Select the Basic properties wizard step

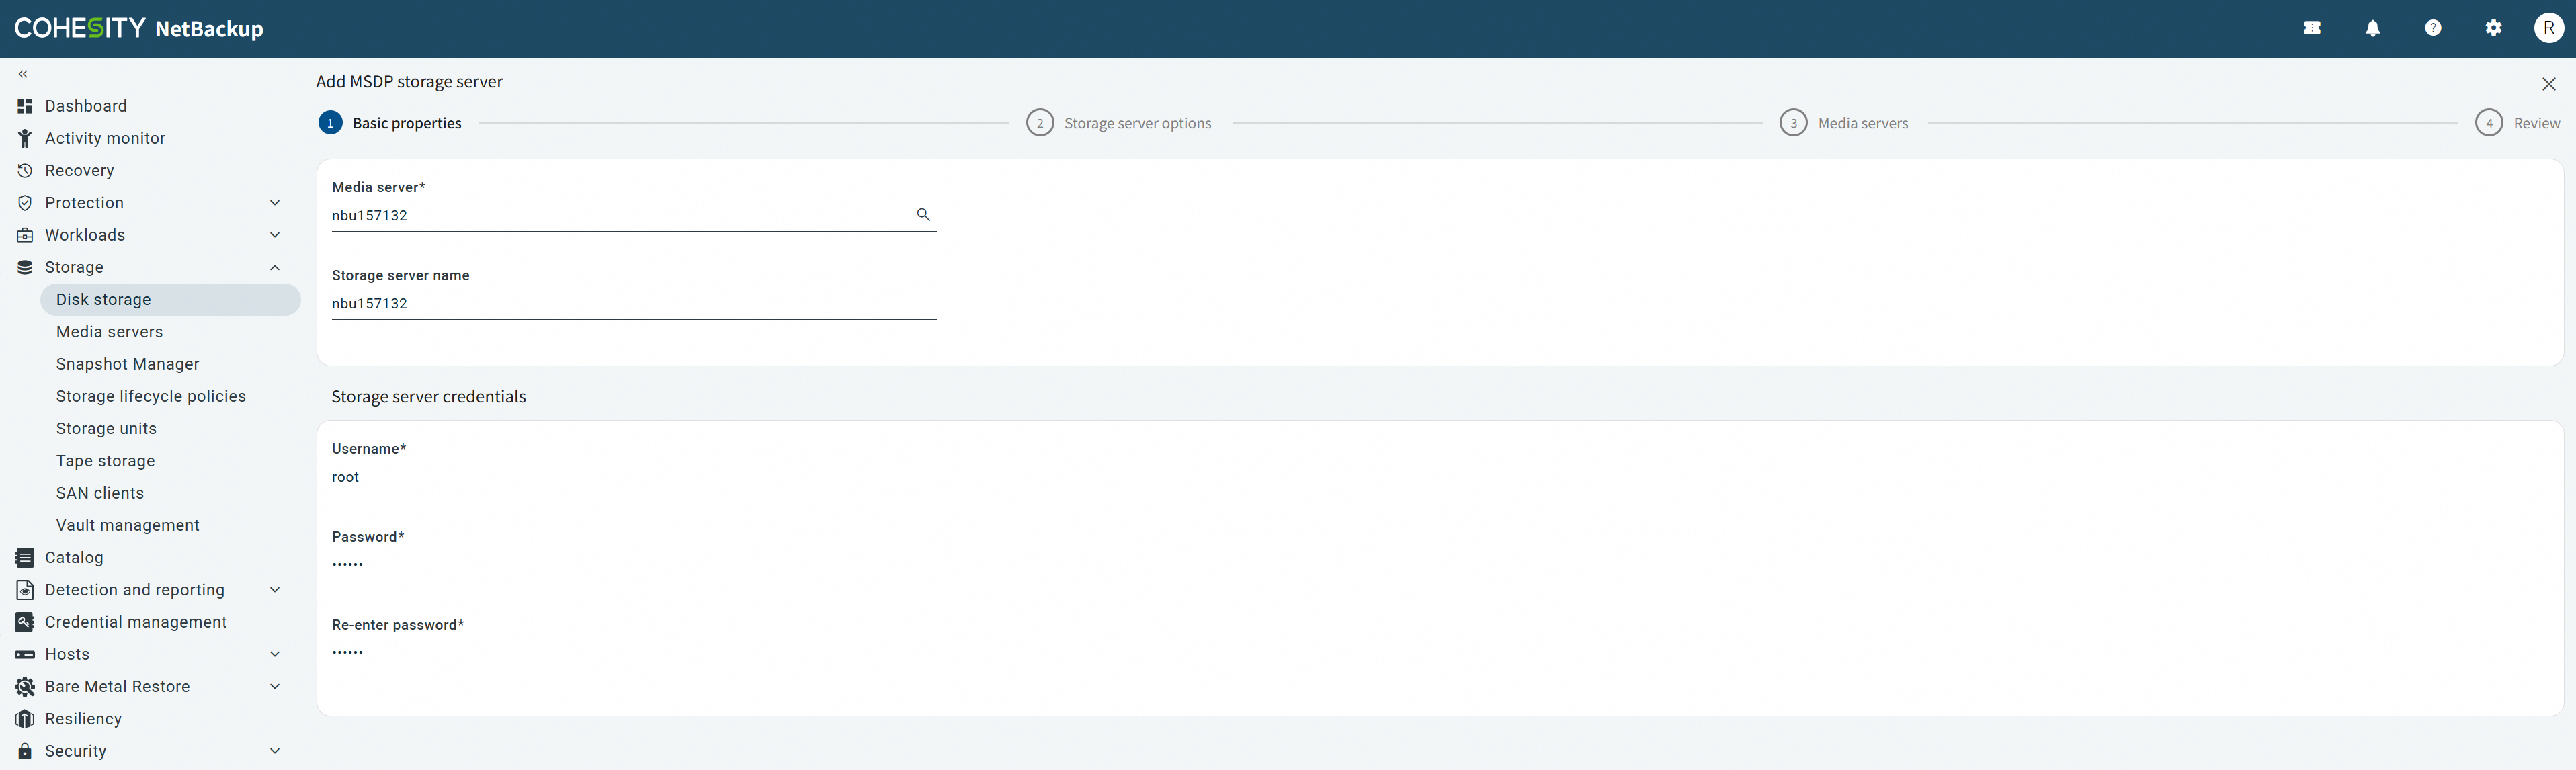[x=390, y=123]
